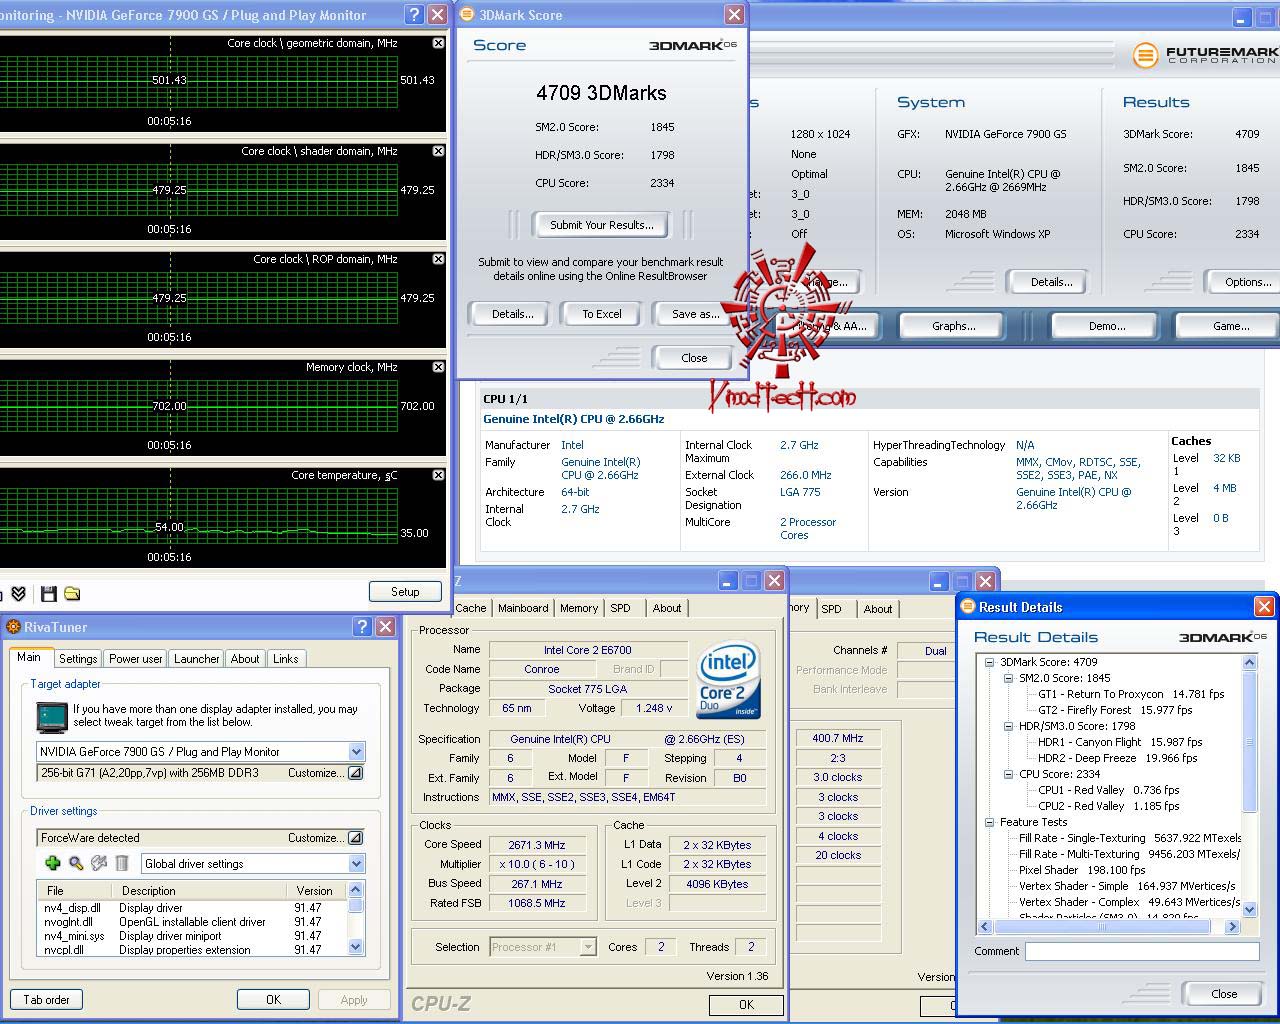Collapse the Feature Tests tree node
The height and width of the screenshot is (1024, 1280).
tap(990, 822)
